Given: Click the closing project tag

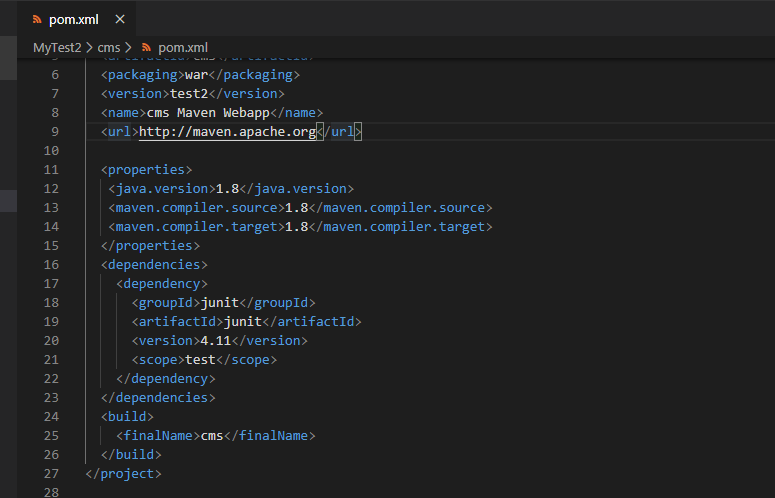Looking at the screenshot, I should 123,473.
